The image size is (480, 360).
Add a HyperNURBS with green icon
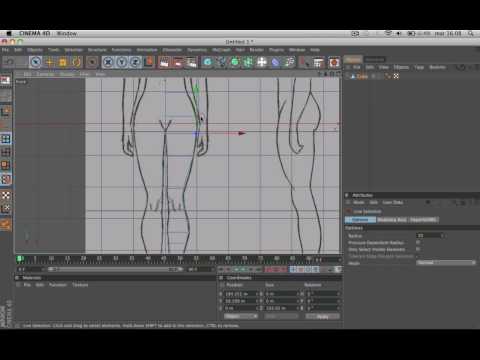(x=235, y=62)
